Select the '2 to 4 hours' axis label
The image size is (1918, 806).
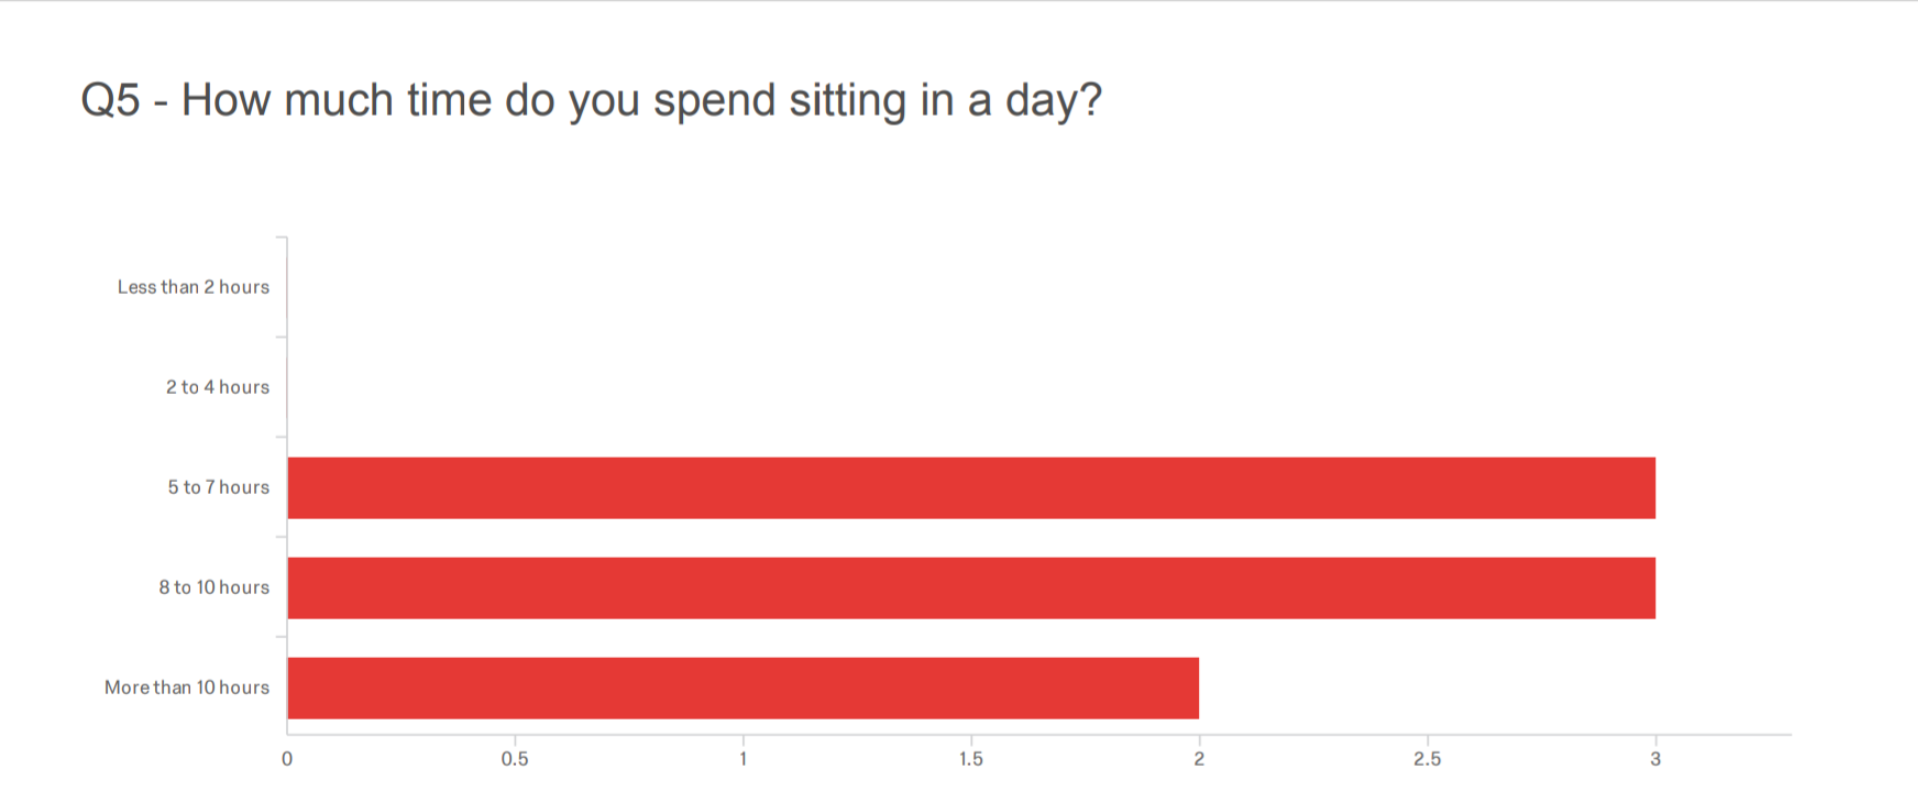(217, 387)
